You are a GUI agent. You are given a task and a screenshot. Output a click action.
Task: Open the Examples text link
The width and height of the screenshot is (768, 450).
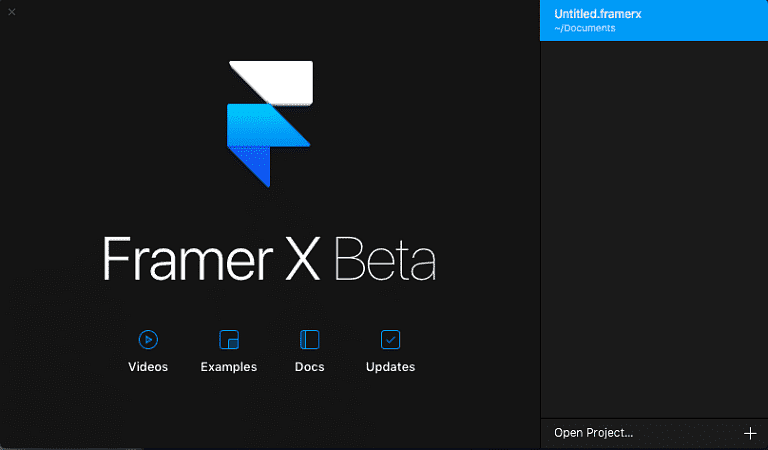tap(229, 367)
